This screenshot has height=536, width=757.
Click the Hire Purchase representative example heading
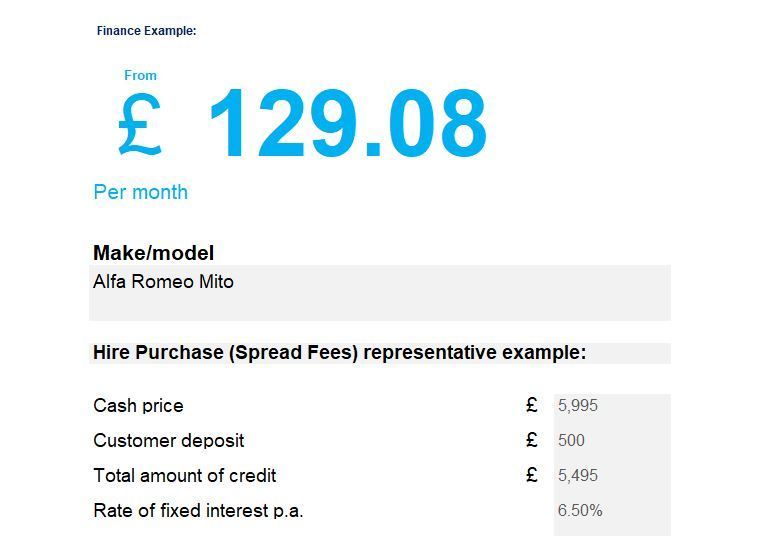pos(339,353)
